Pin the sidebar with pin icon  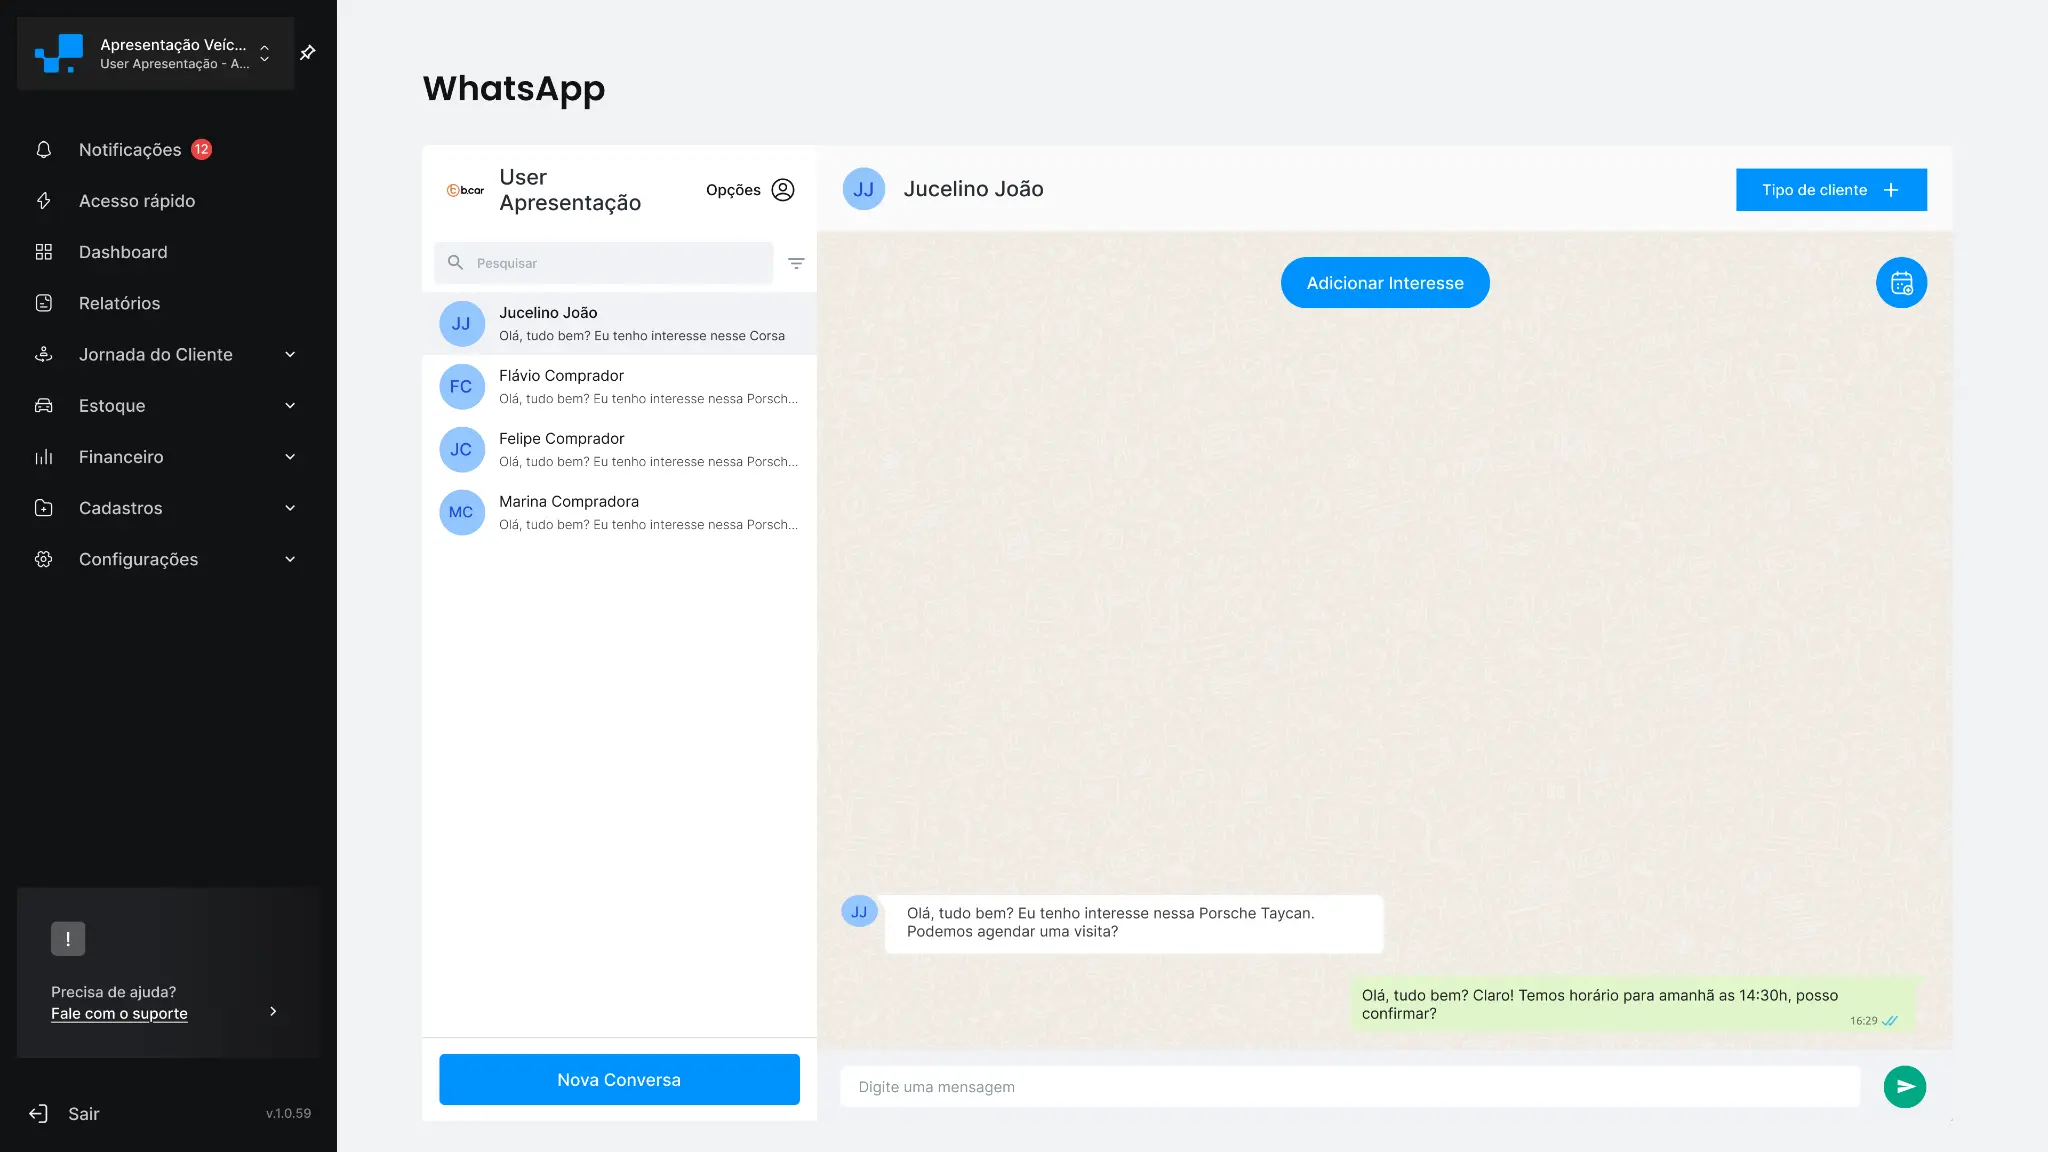point(308,52)
